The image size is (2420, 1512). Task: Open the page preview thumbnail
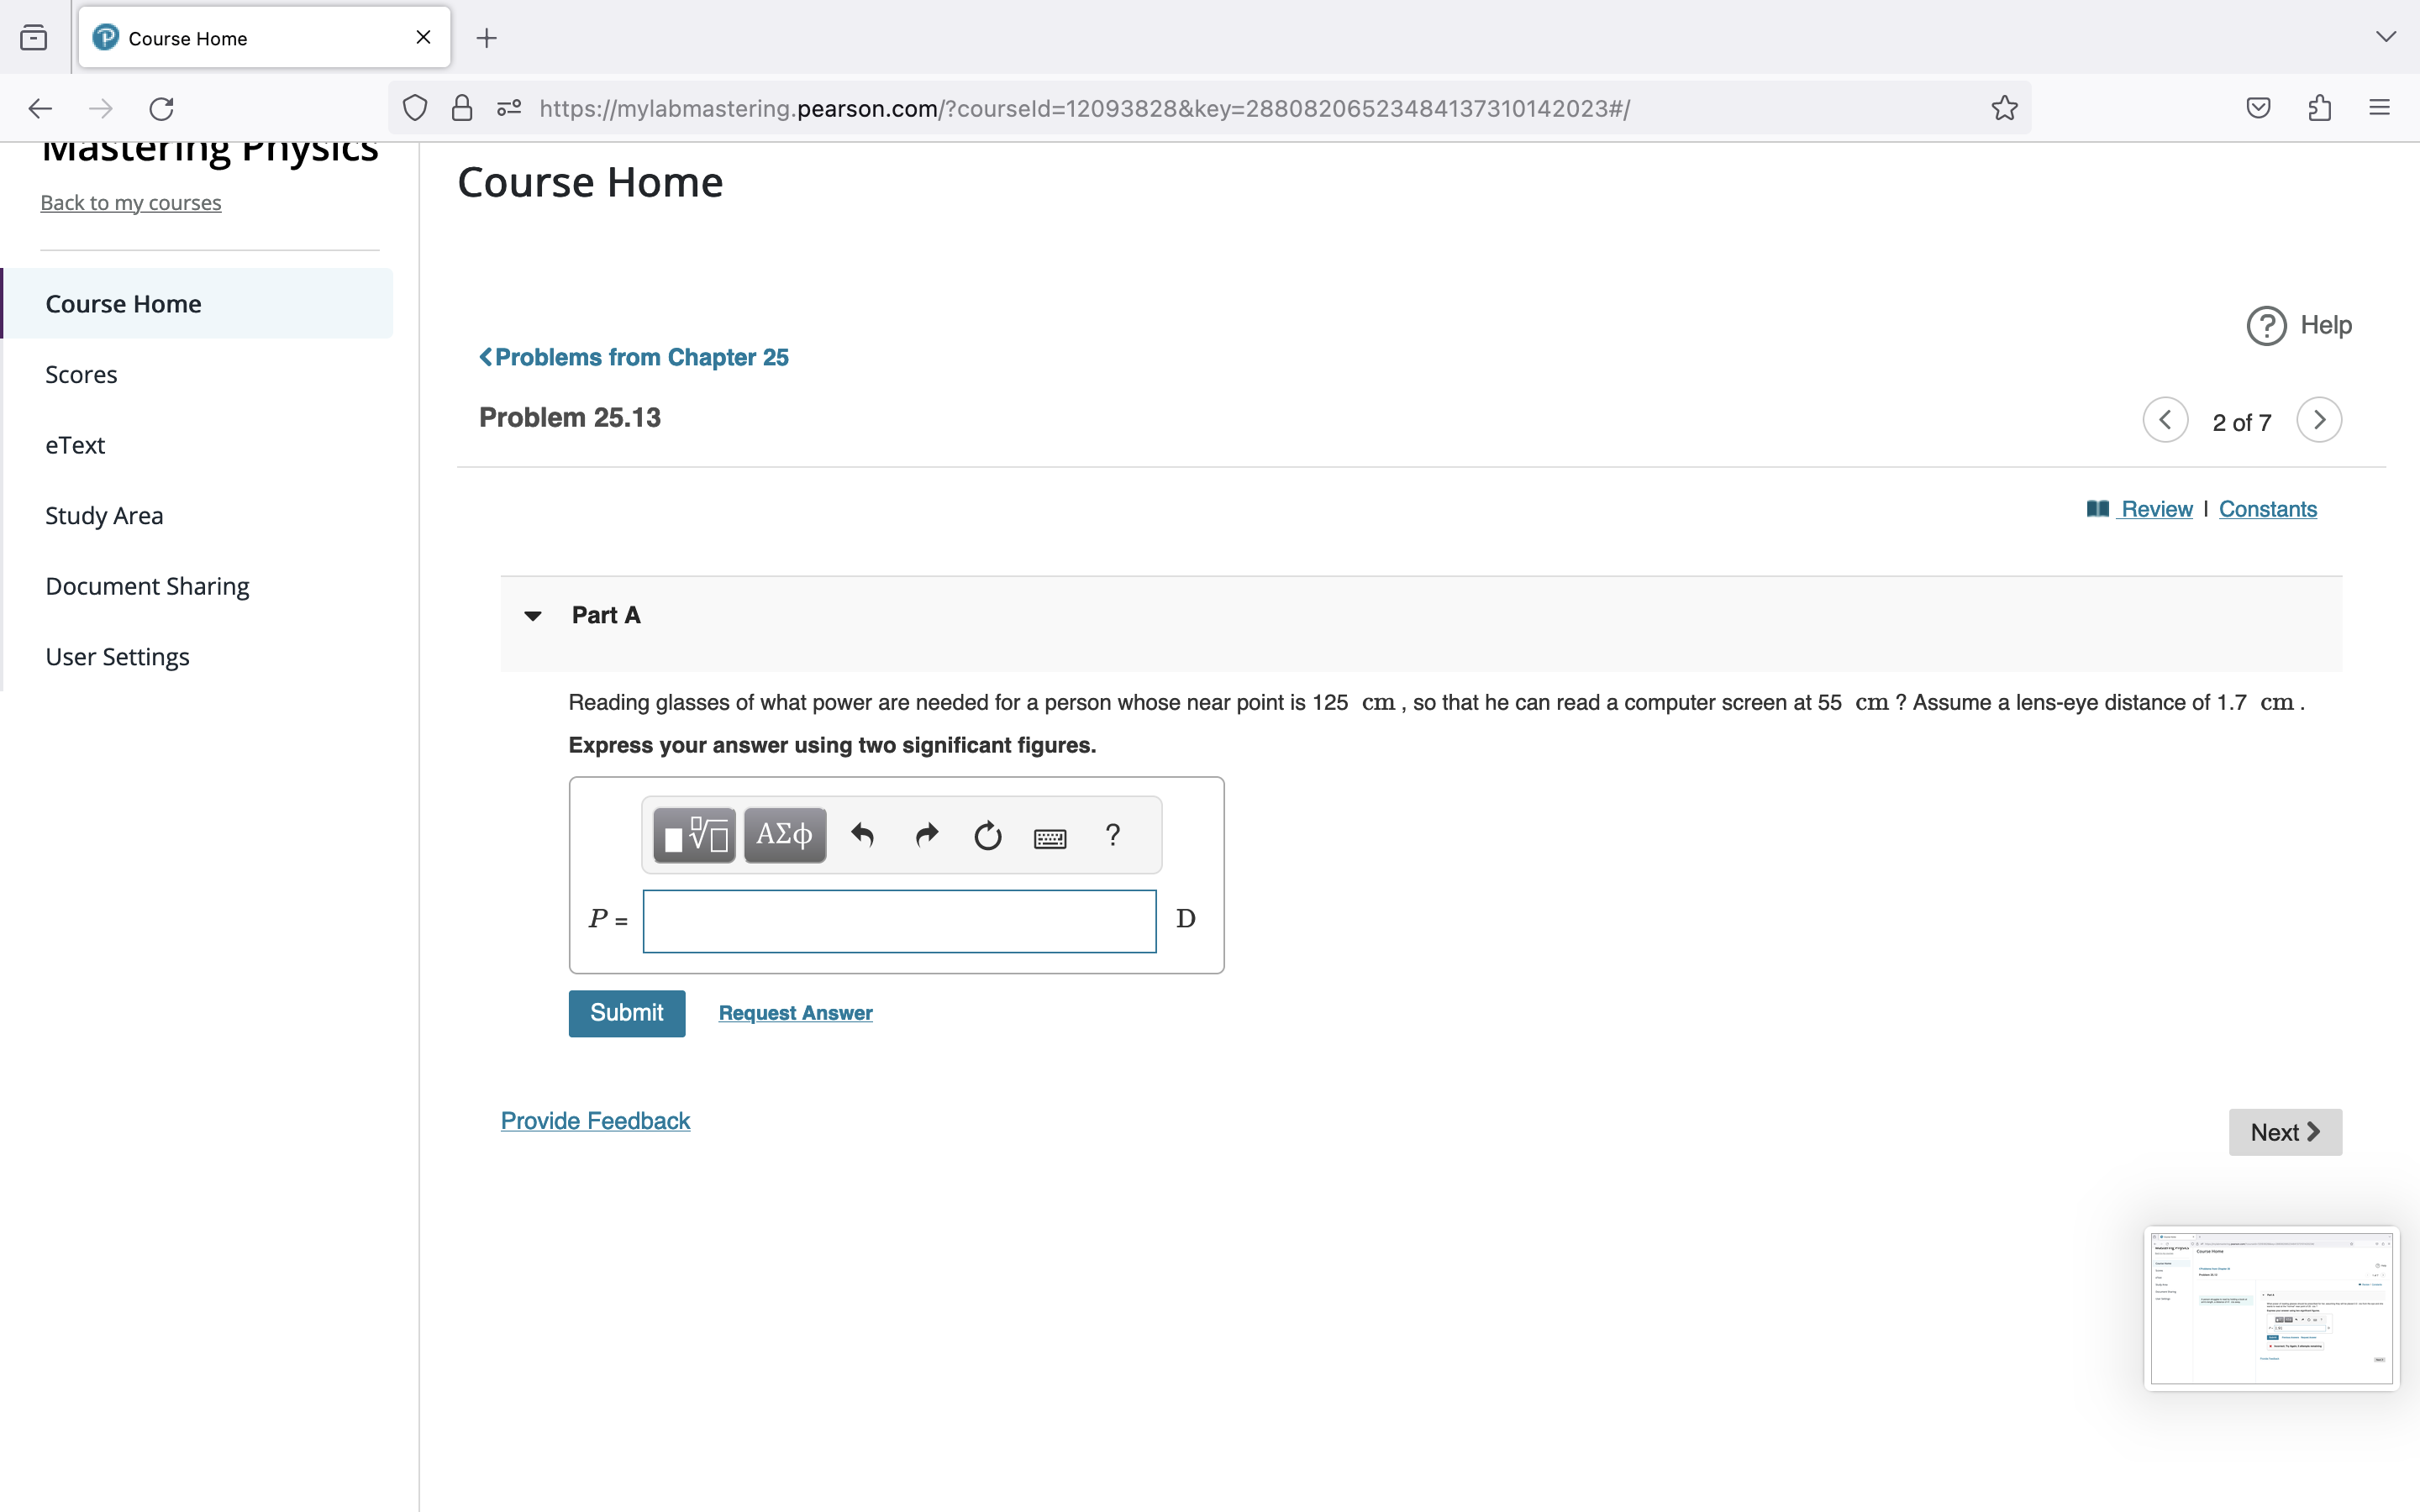pos(2271,1307)
